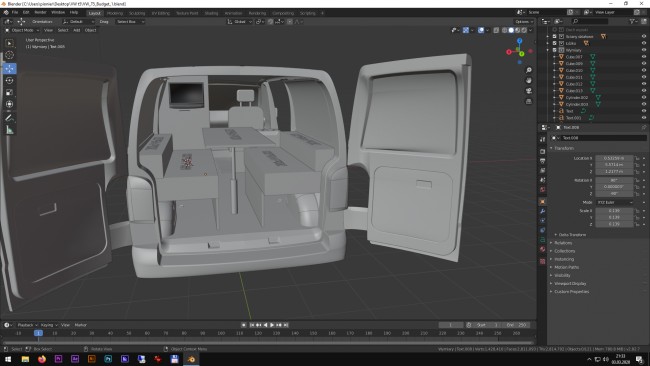Open the timeline Playback menu

click(27, 325)
